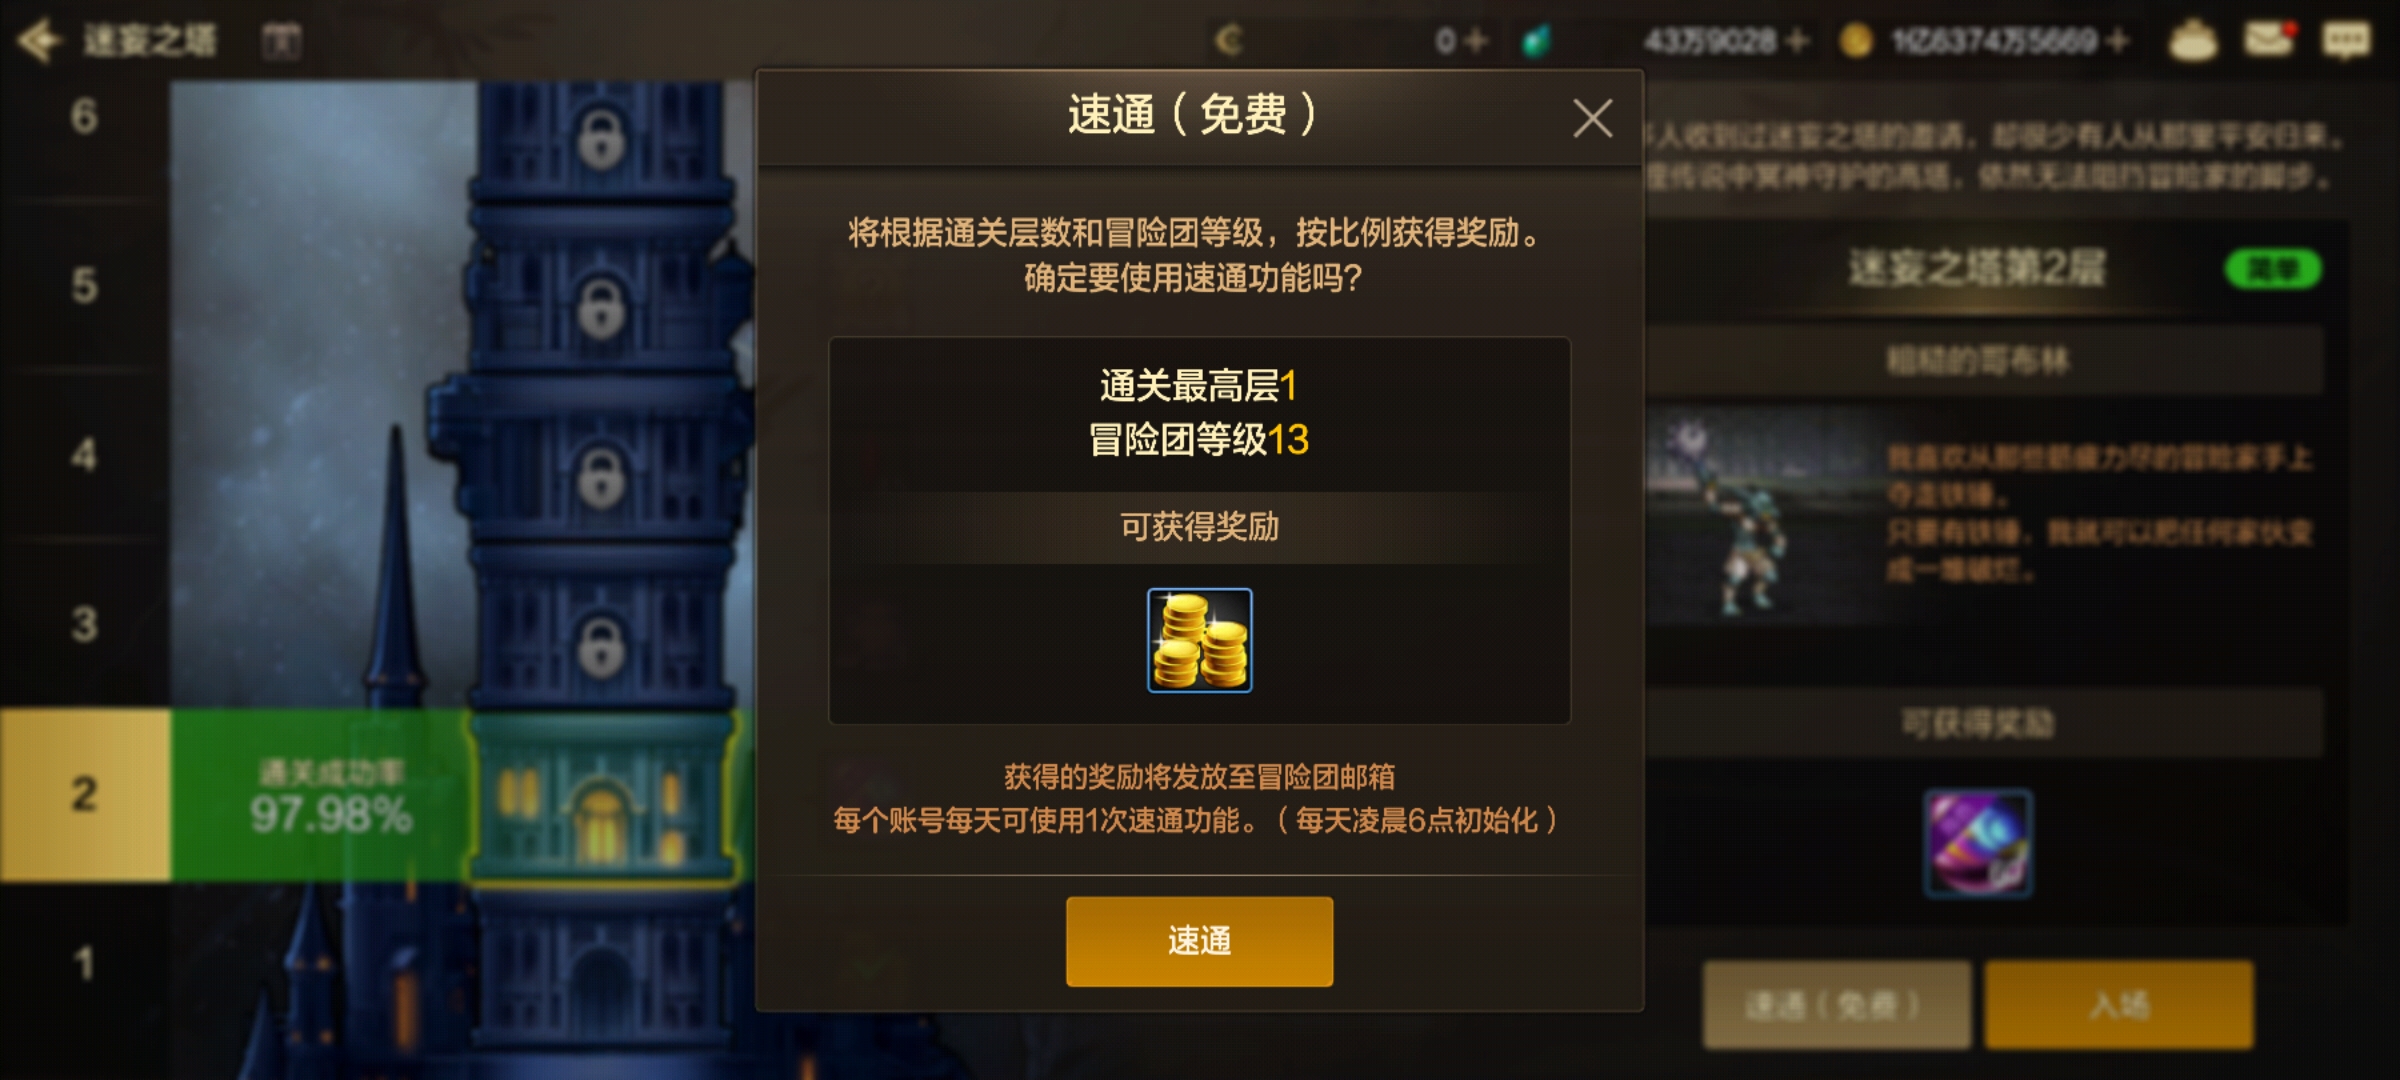The height and width of the screenshot is (1080, 2400).
Task: Click the crescent moon currency icon
Action: pyautogui.click(x=1229, y=40)
